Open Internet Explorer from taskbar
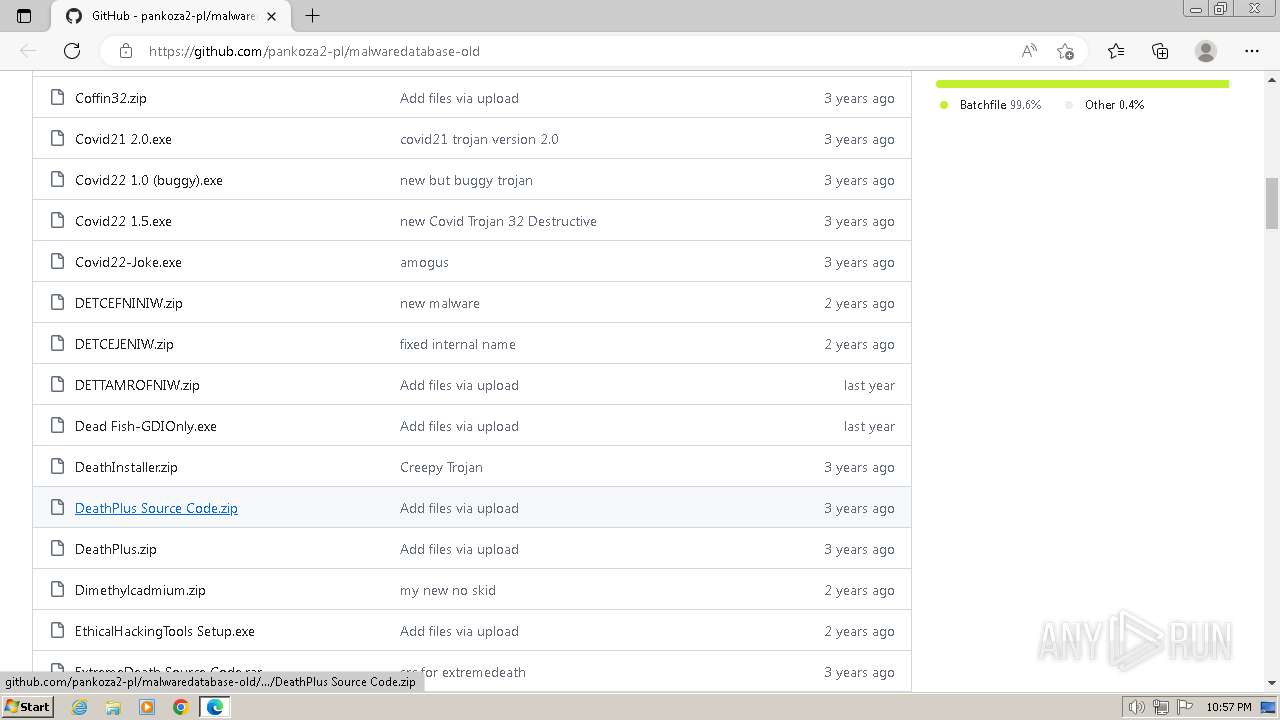 [x=80, y=707]
